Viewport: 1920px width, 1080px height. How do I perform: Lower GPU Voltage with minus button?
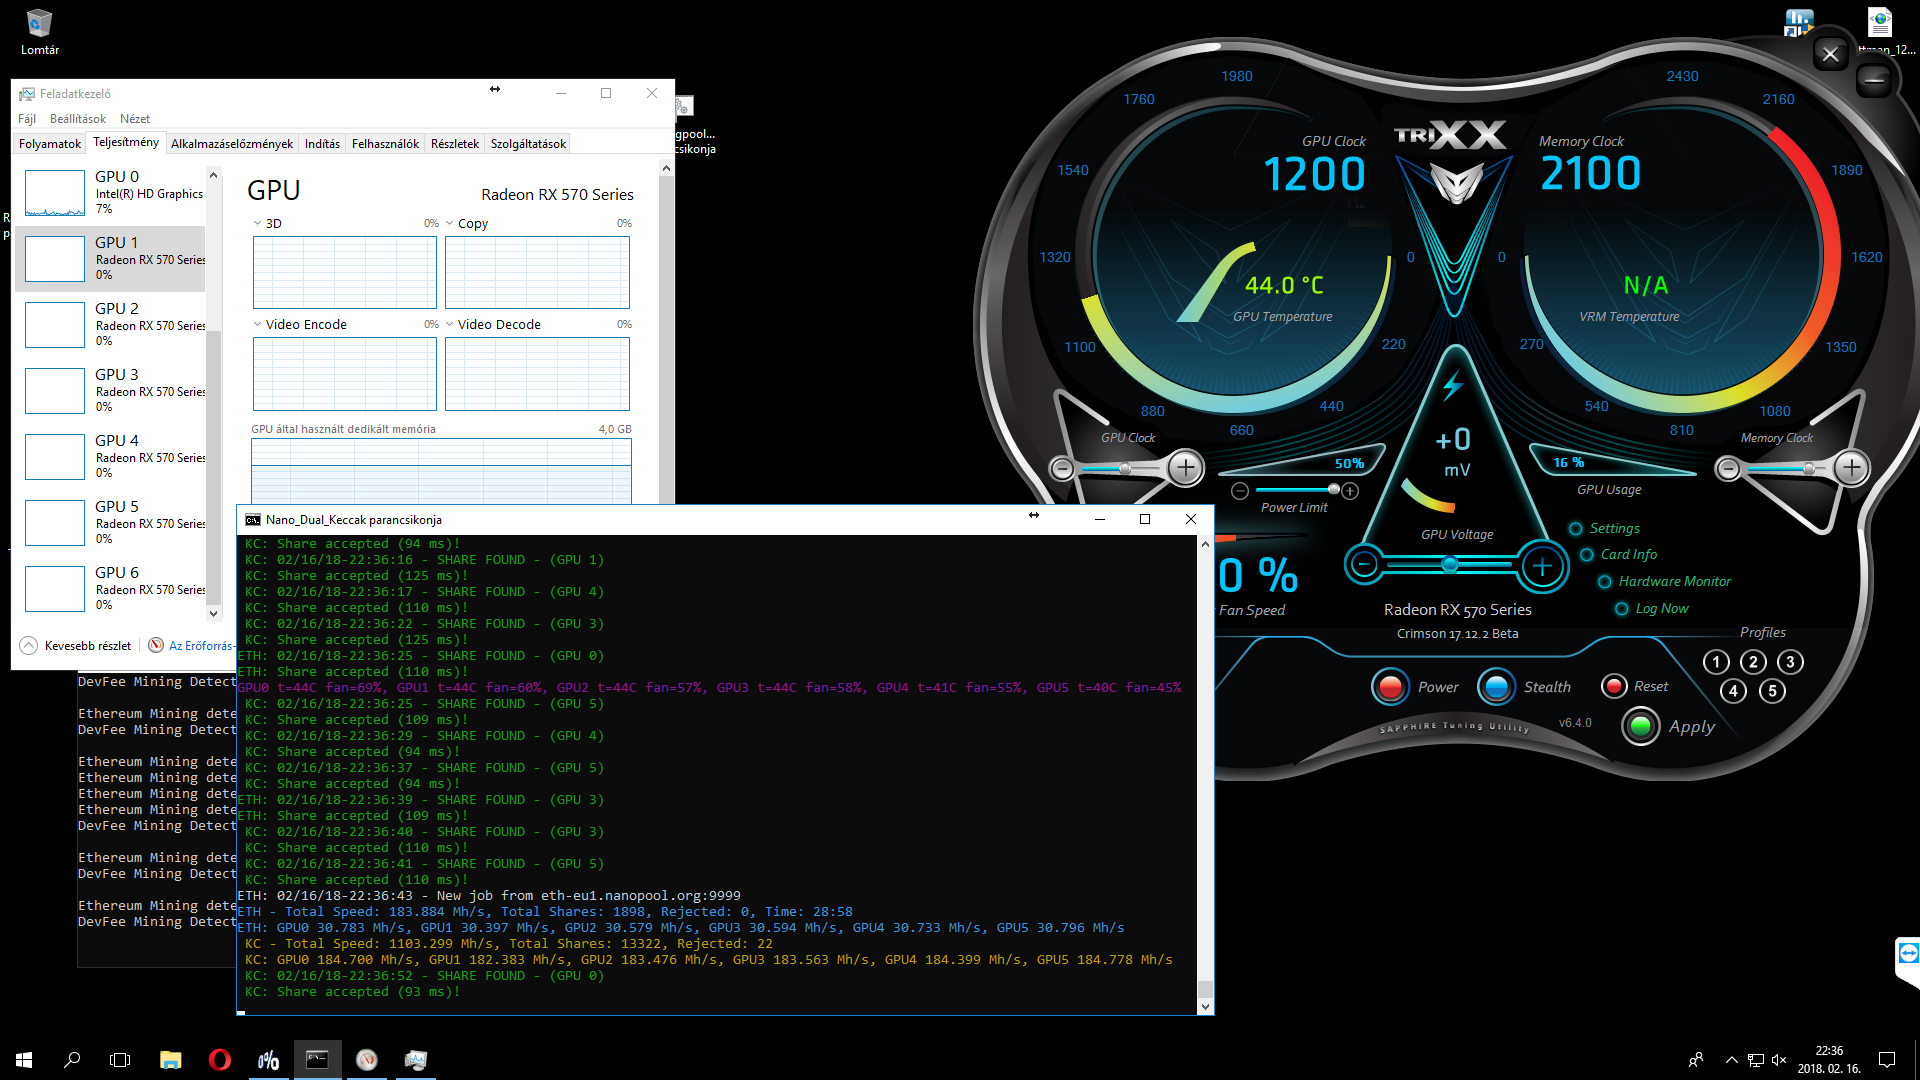coord(1364,566)
